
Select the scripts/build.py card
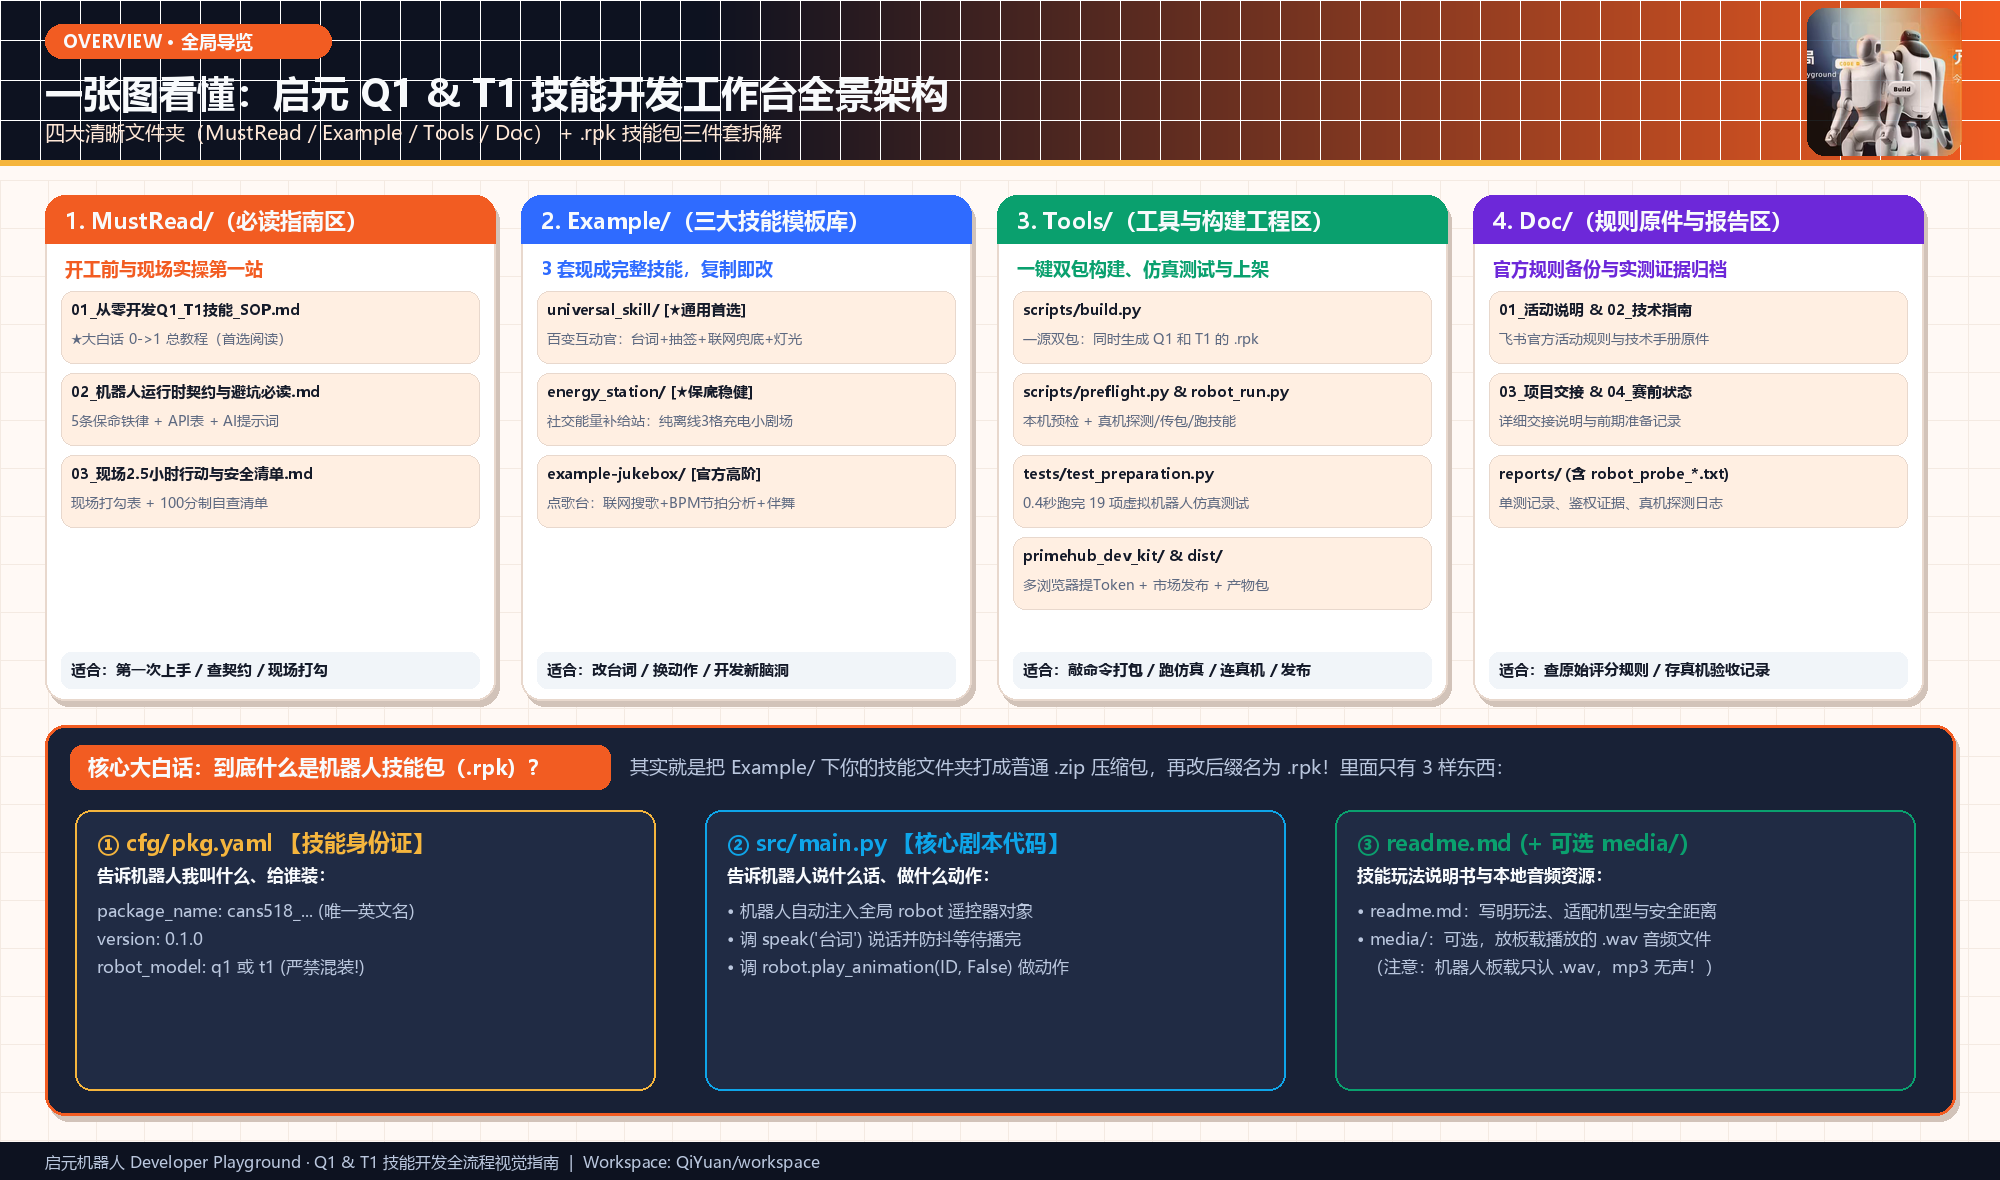coord(1222,327)
